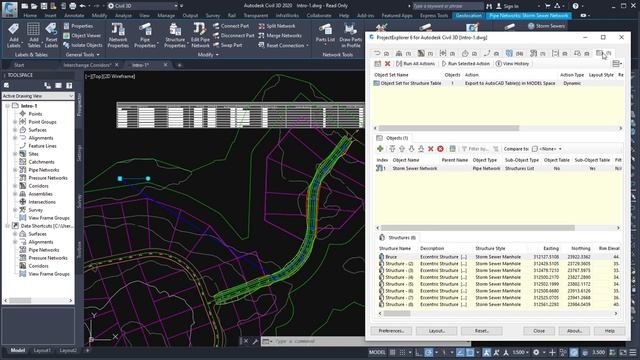640x360 pixels.
Task: Open Pipe Properties from the ribbon
Action: pyautogui.click(x=145, y=36)
